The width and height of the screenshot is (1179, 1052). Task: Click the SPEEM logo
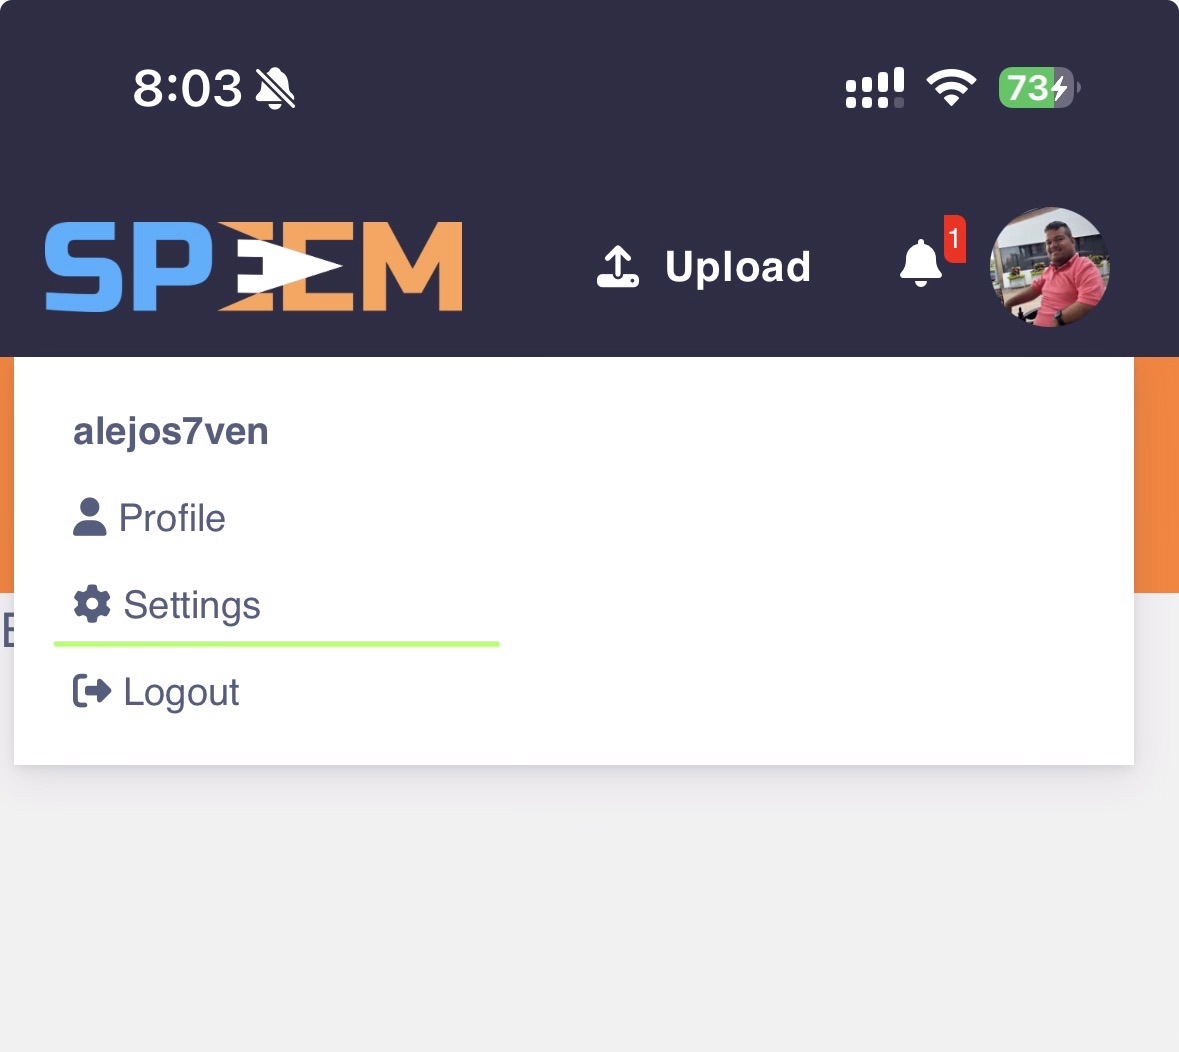click(x=253, y=266)
